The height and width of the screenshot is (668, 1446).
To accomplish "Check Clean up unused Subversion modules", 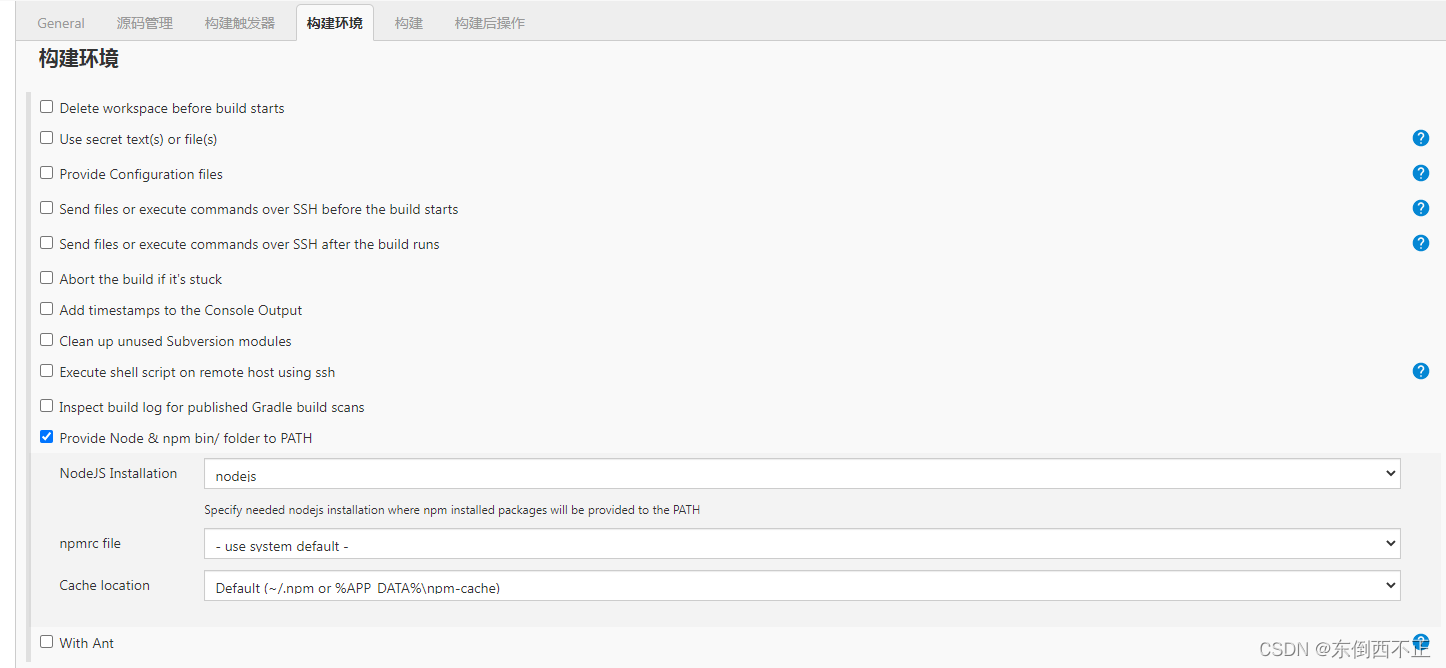I will pyautogui.click(x=46, y=339).
